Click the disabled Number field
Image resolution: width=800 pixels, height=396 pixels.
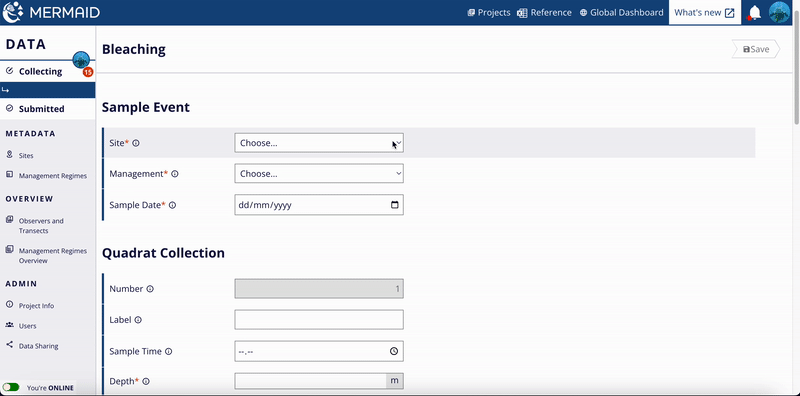[319, 289]
